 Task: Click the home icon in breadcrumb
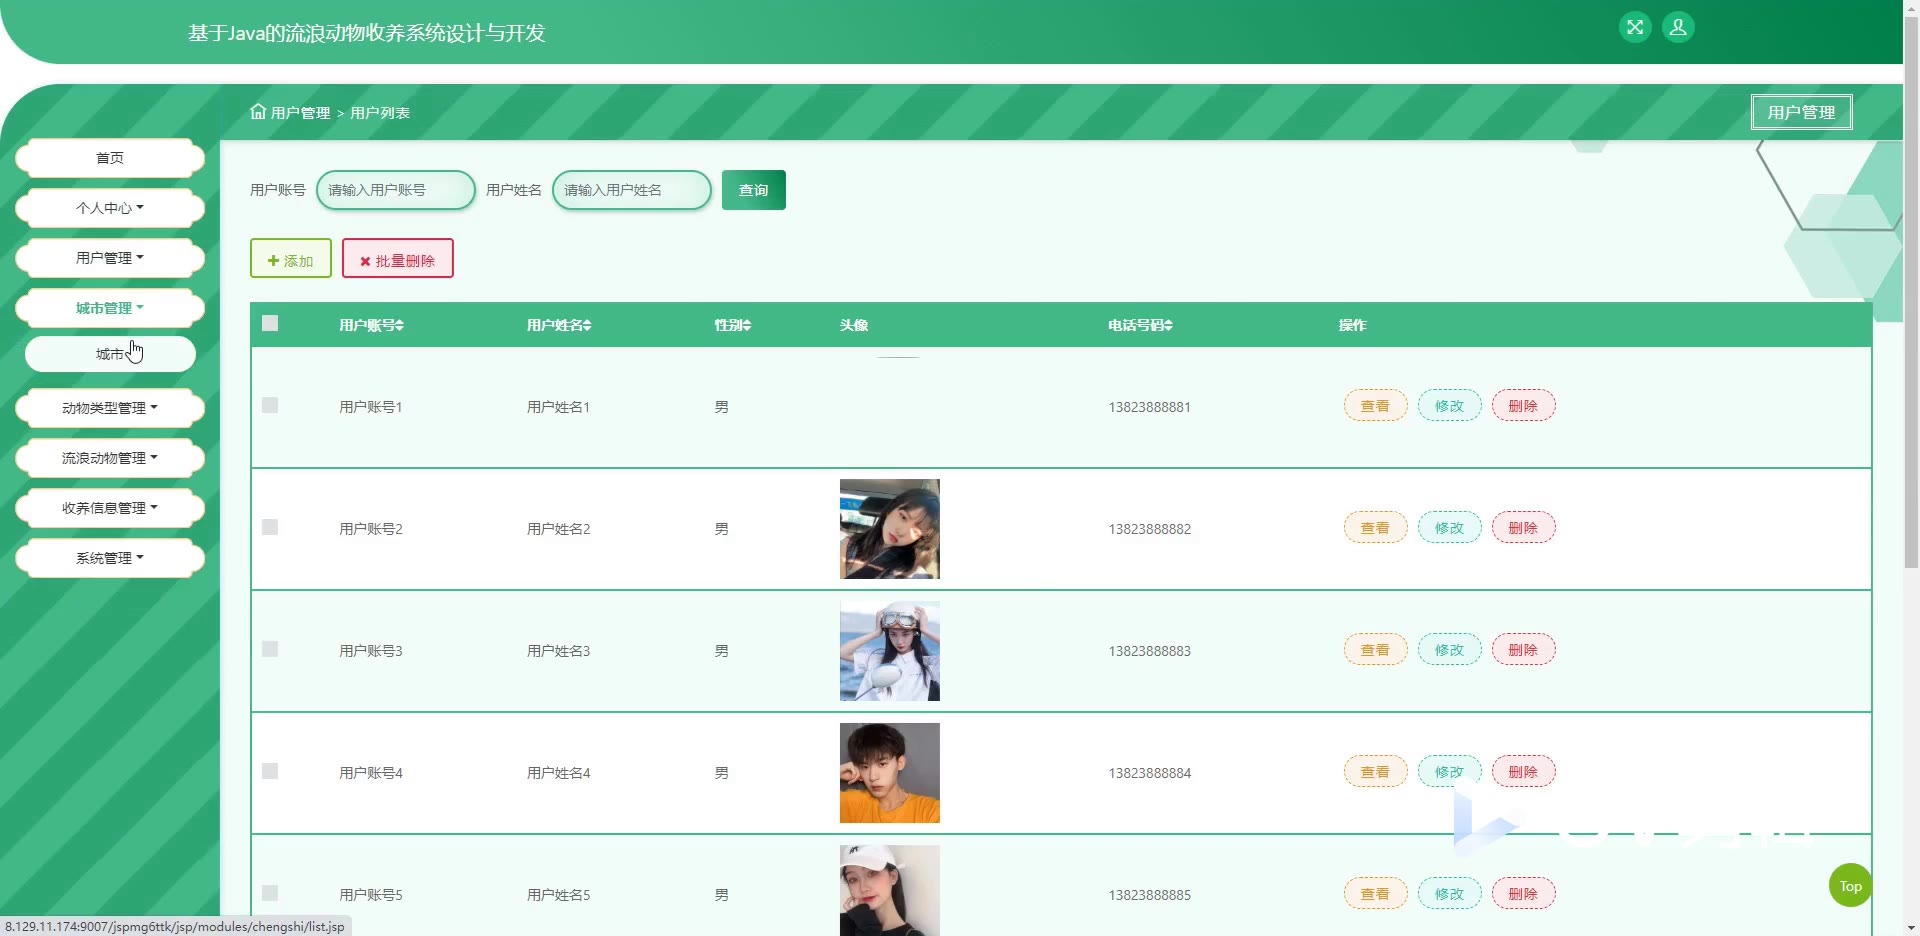pos(258,111)
